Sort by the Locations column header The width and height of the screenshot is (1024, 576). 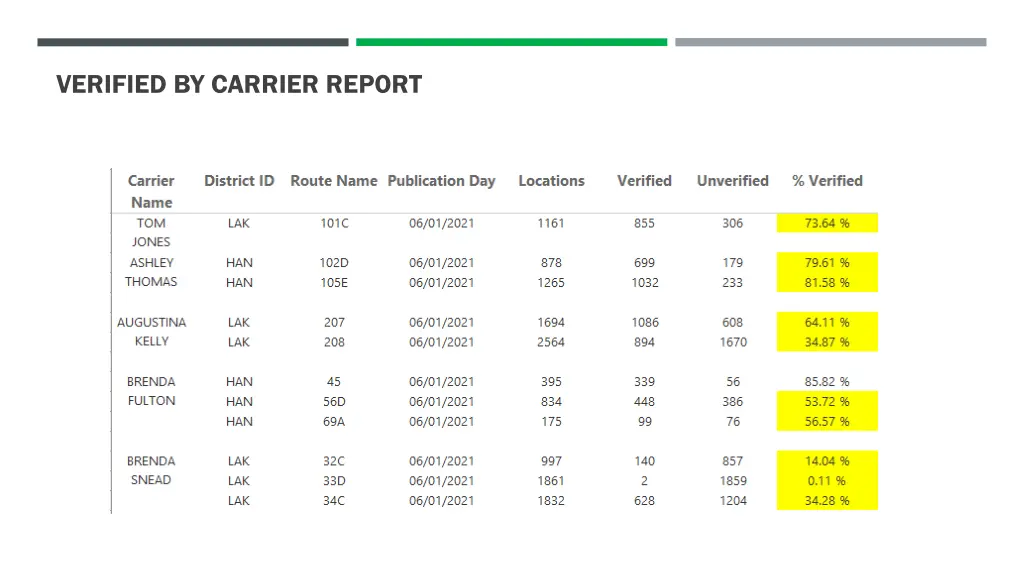(x=551, y=181)
